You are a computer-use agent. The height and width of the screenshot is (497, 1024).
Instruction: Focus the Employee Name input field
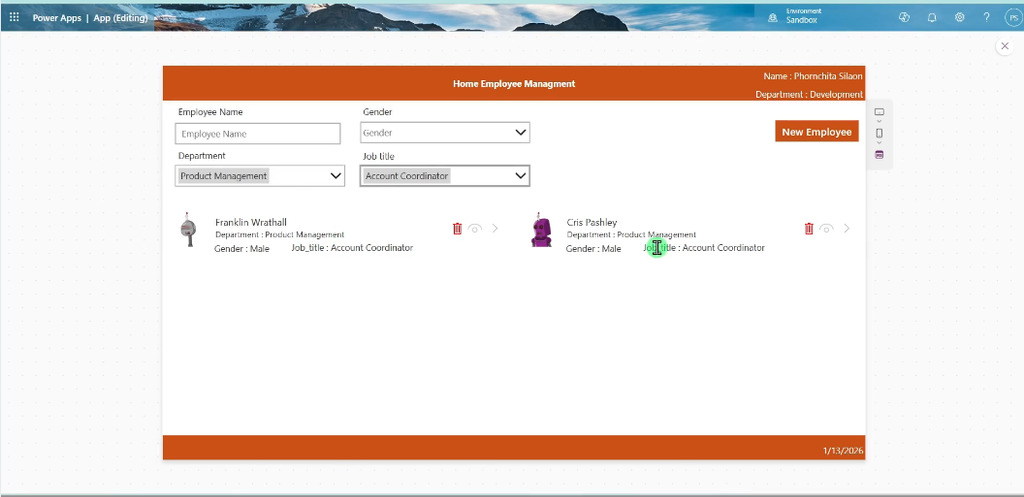[x=257, y=134]
